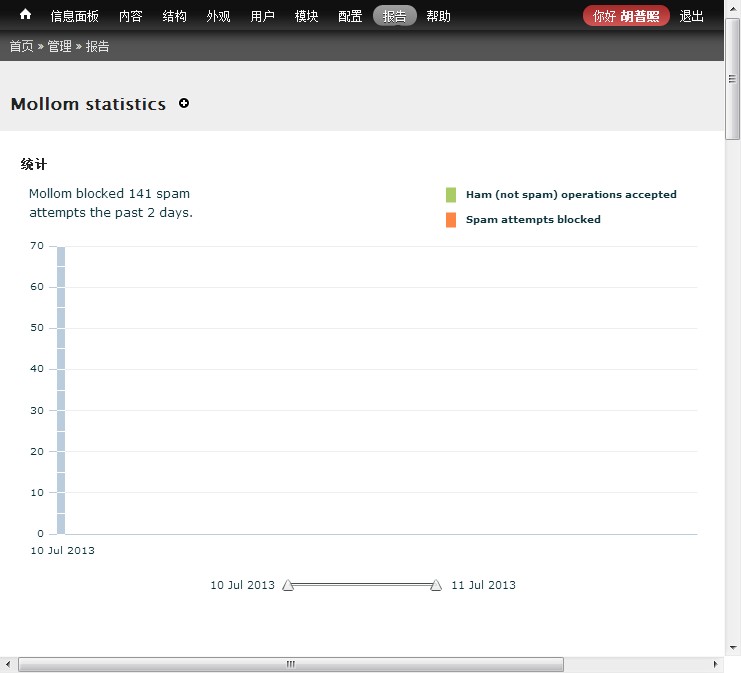
Task: Open the 帮助 menu item
Action: (439, 16)
